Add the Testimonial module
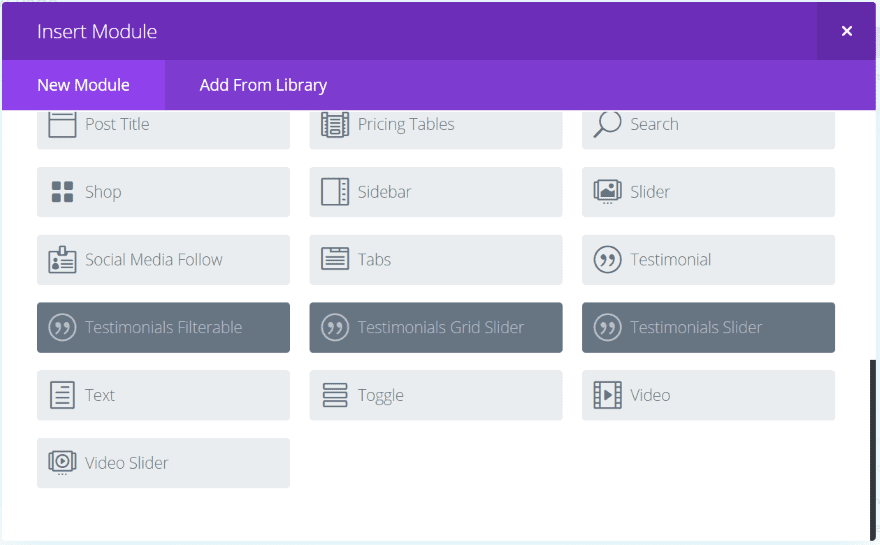 coord(708,260)
